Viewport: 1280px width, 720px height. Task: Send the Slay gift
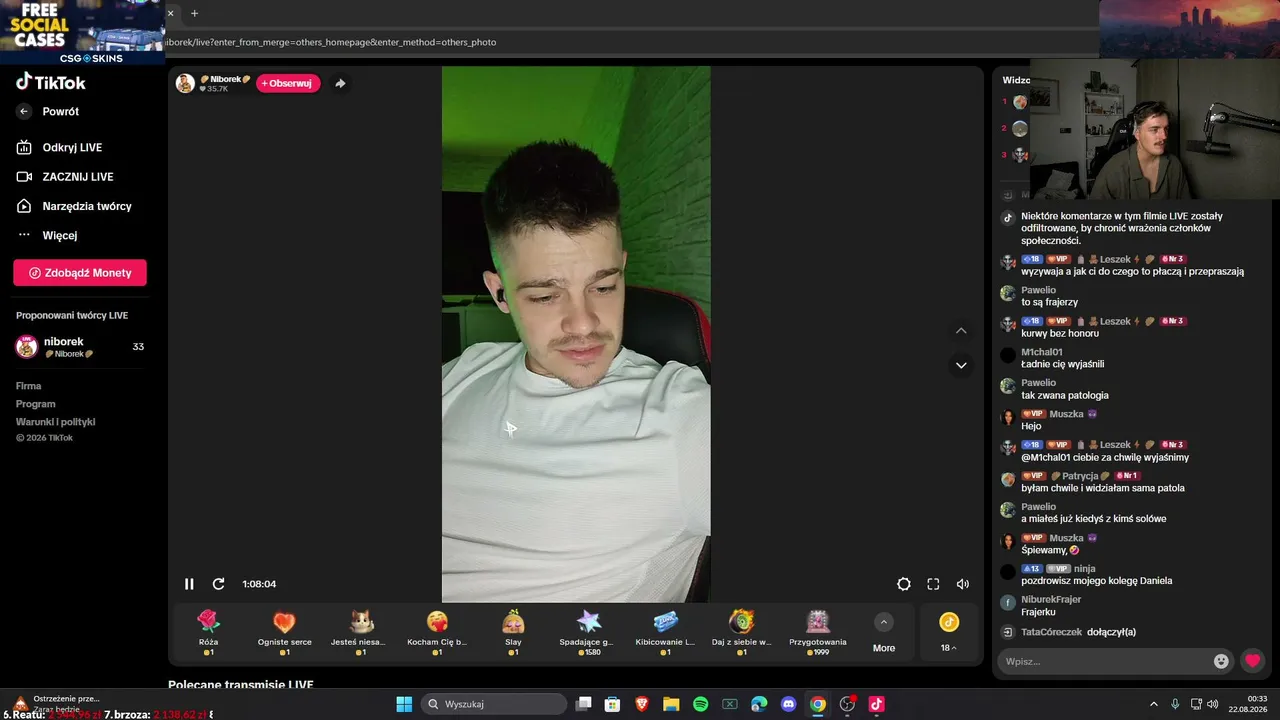pos(513,632)
